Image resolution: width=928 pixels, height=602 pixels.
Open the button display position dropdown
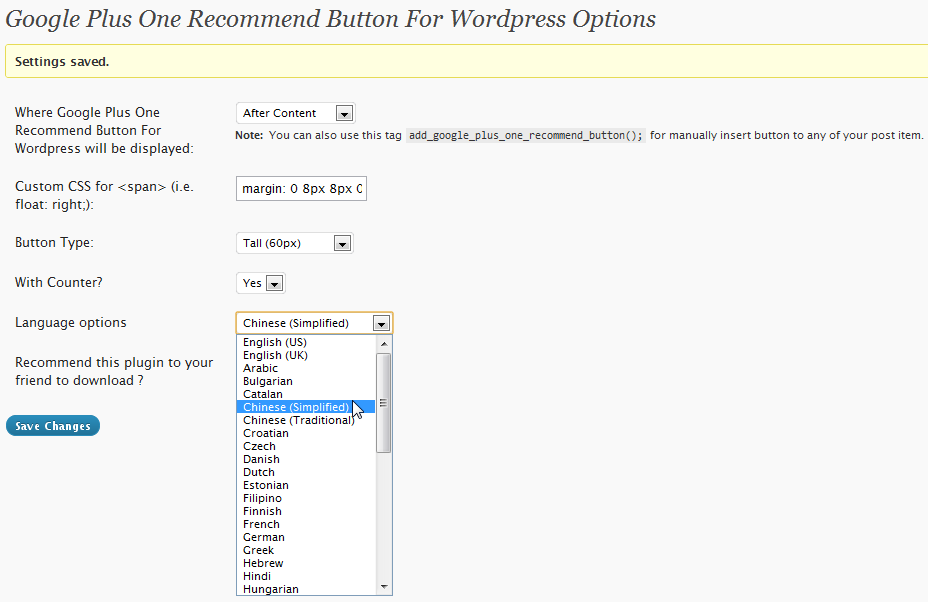tap(295, 113)
